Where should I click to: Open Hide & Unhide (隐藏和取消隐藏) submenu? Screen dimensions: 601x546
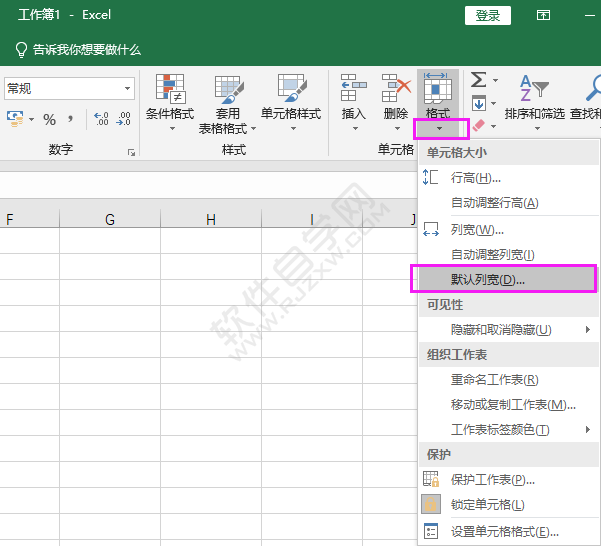(x=509, y=330)
